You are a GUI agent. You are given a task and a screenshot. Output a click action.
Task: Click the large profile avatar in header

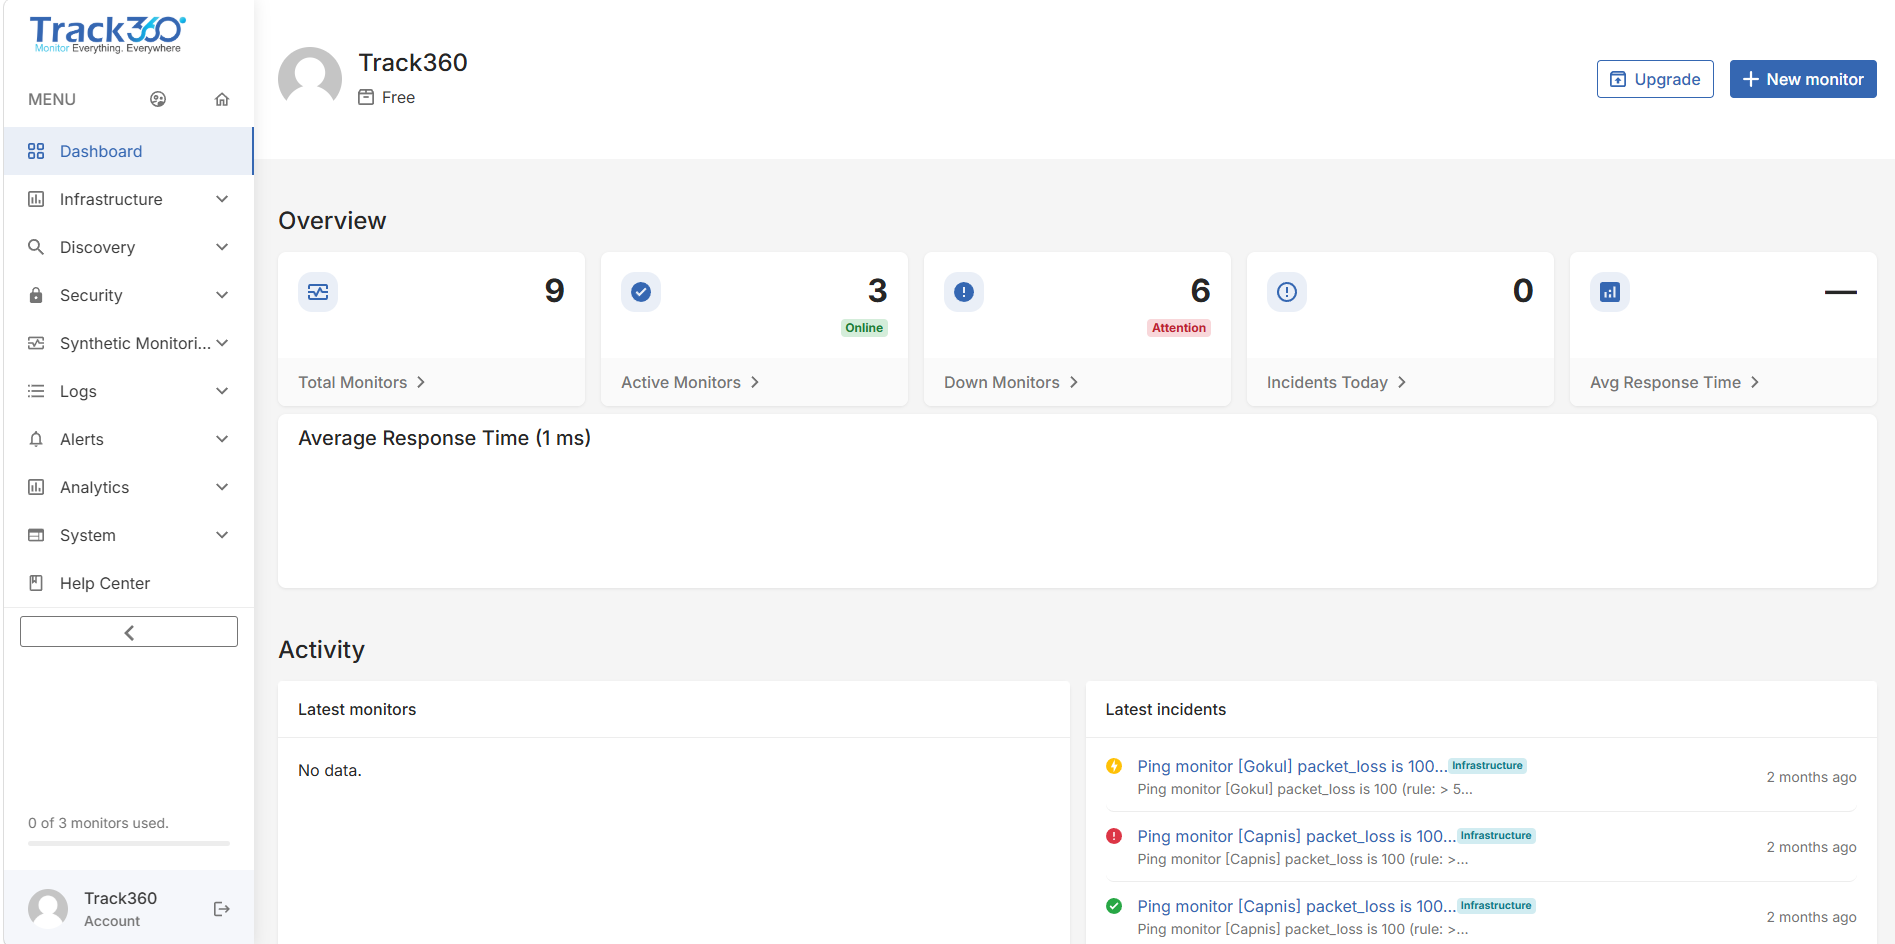(310, 79)
